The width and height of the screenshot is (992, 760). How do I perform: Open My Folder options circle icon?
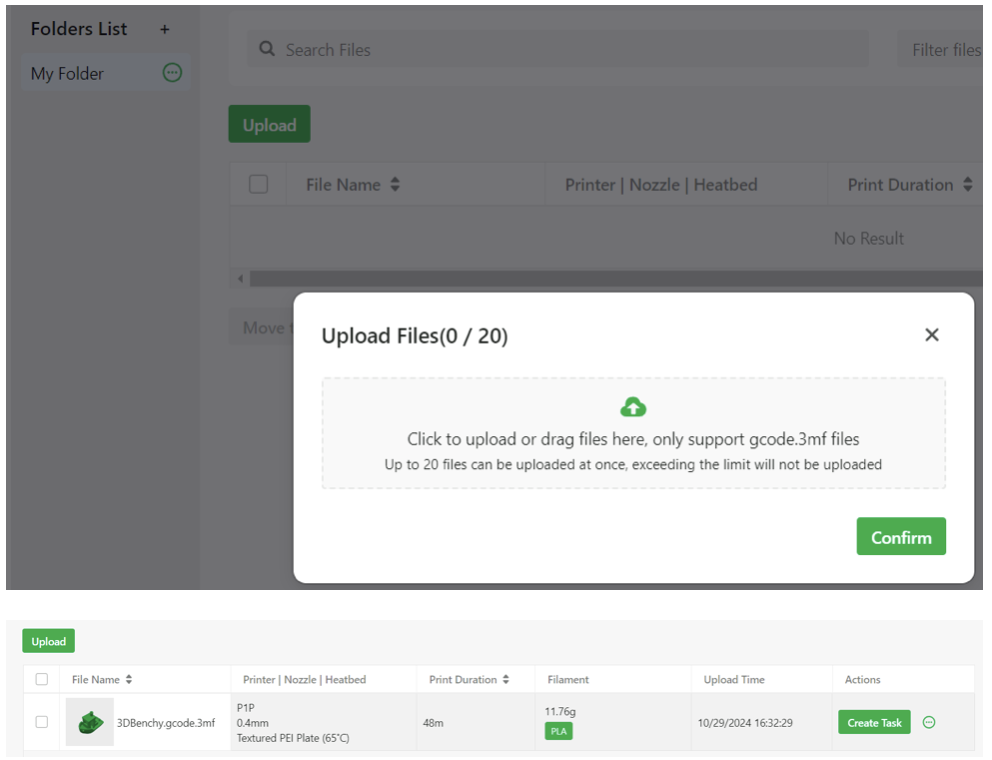[172, 73]
